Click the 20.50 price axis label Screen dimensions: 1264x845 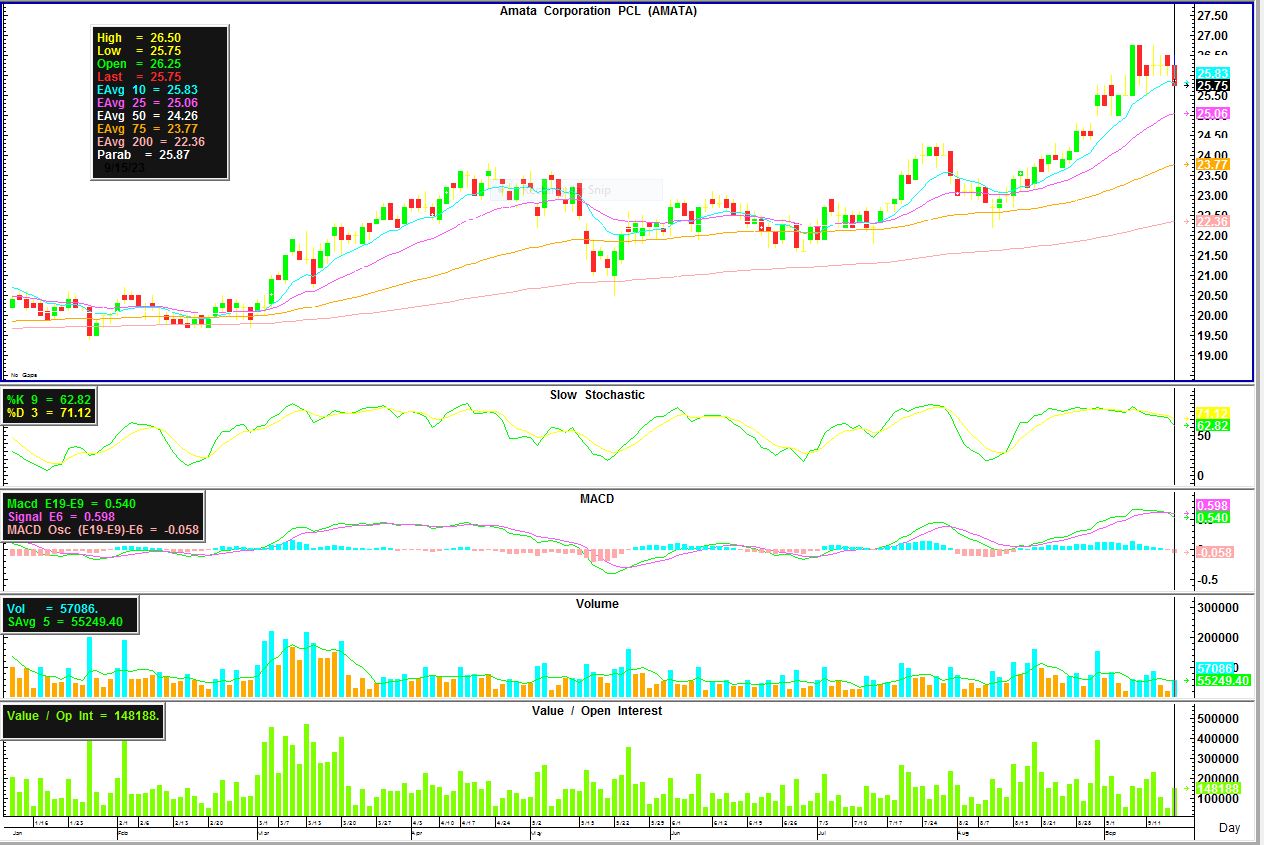click(x=1212, y=296)
